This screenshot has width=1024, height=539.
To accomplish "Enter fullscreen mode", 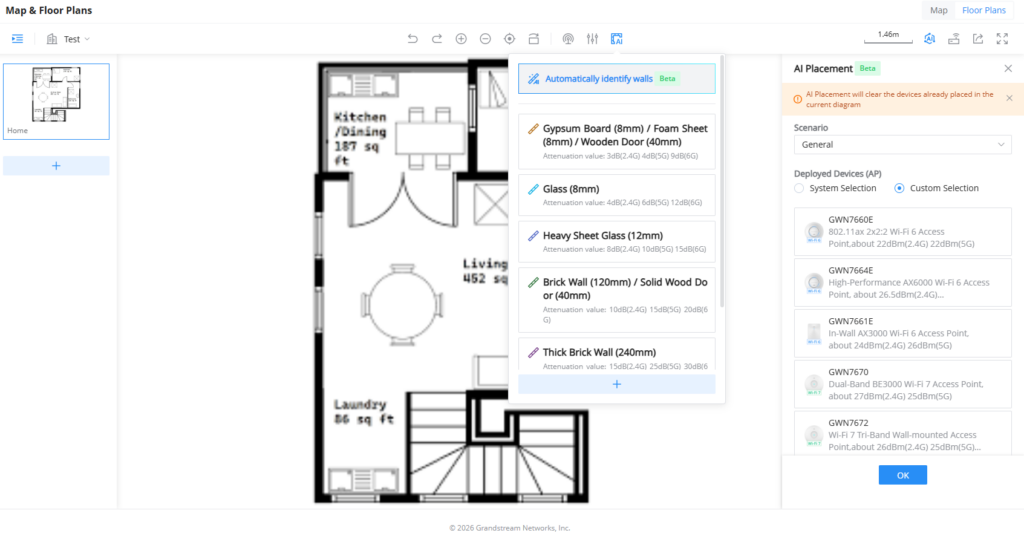I will (x=1002, y=39).
